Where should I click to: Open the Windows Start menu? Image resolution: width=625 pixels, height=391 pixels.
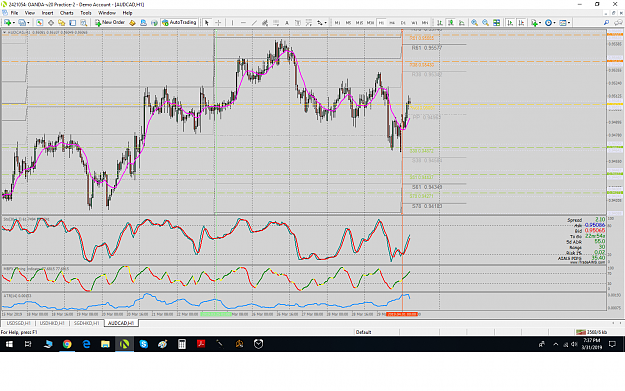9,344
